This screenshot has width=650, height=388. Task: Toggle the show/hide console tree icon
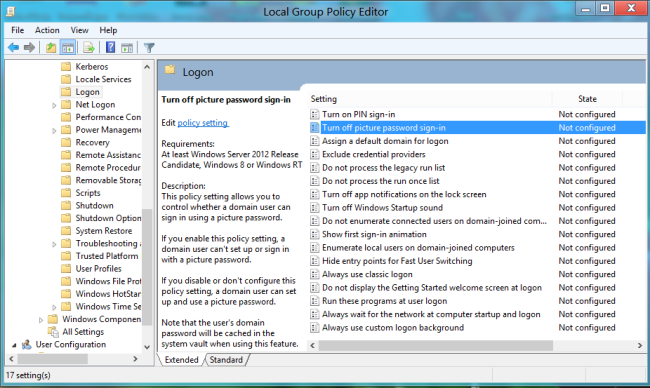[x=68, y=48]
